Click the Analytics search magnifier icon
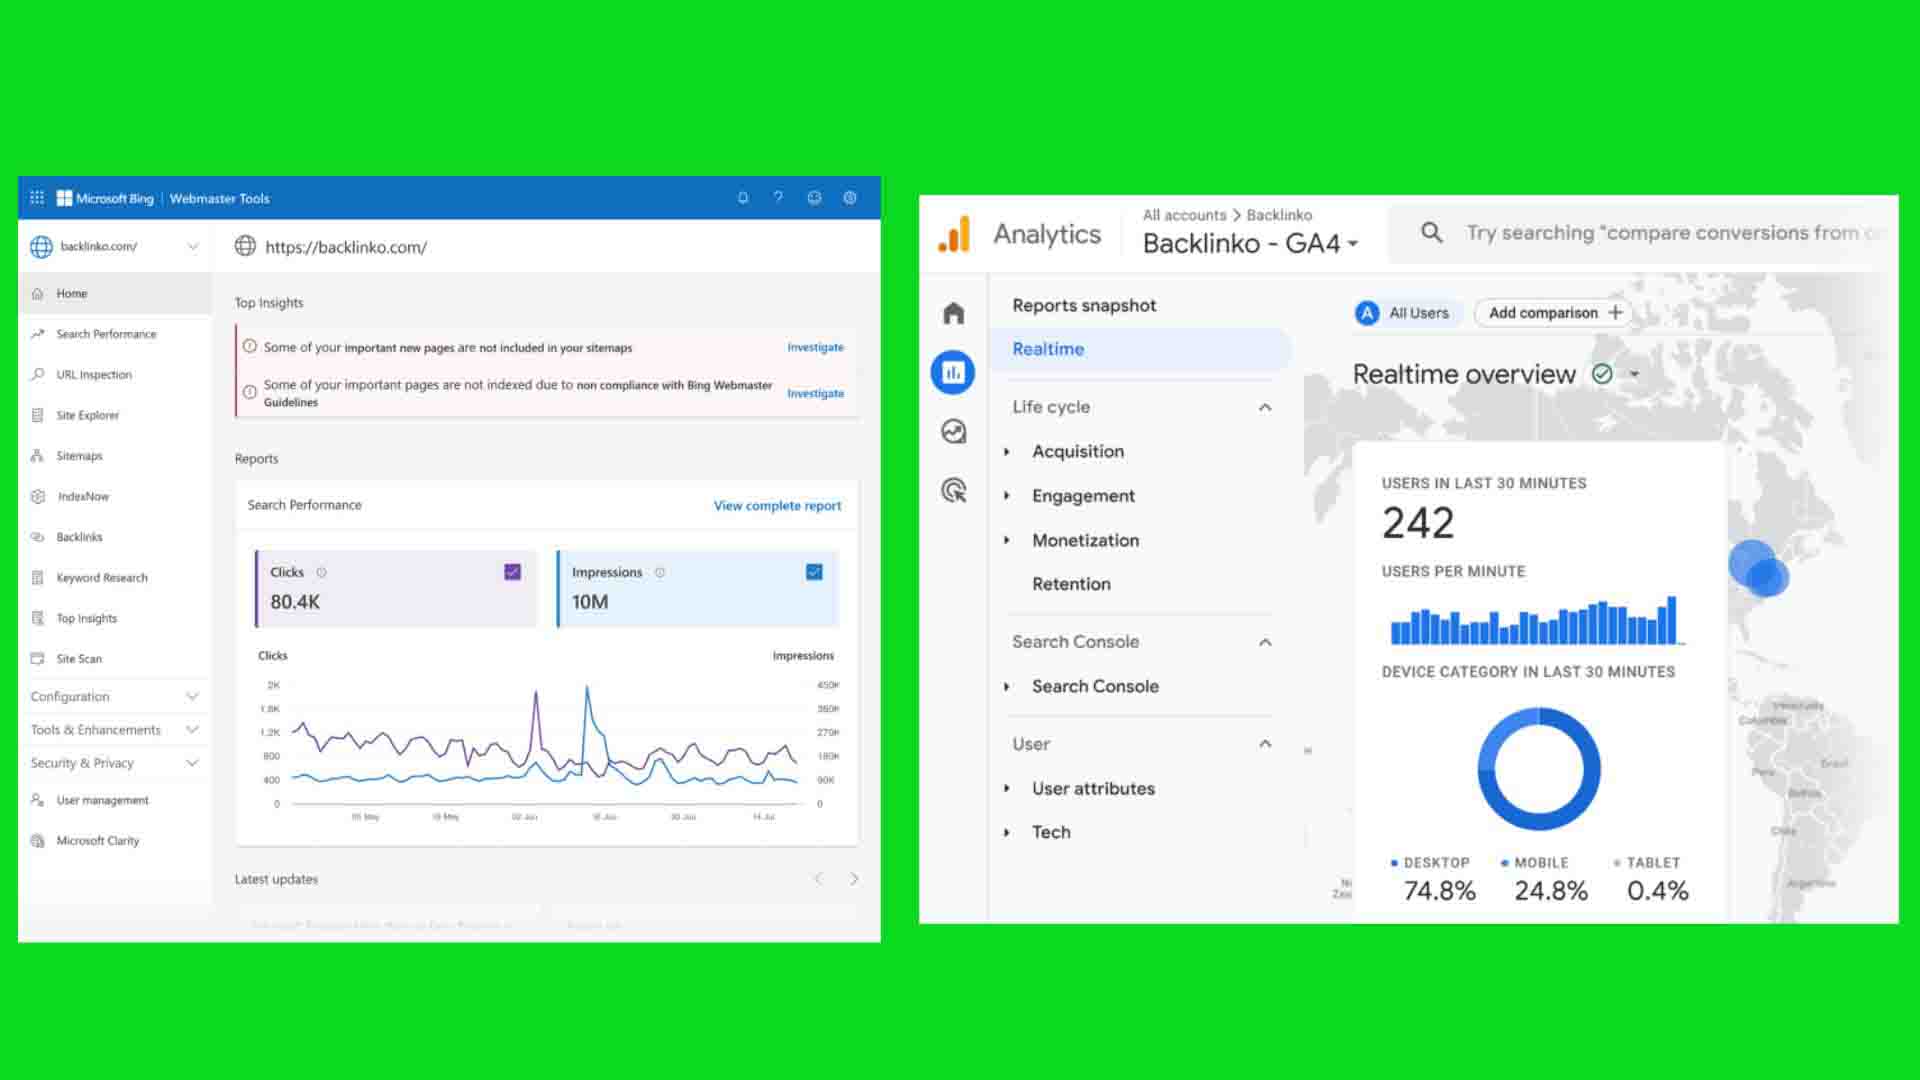Image resolution: width=1920 pixels, height=1080 pixels. (1432, 233)
